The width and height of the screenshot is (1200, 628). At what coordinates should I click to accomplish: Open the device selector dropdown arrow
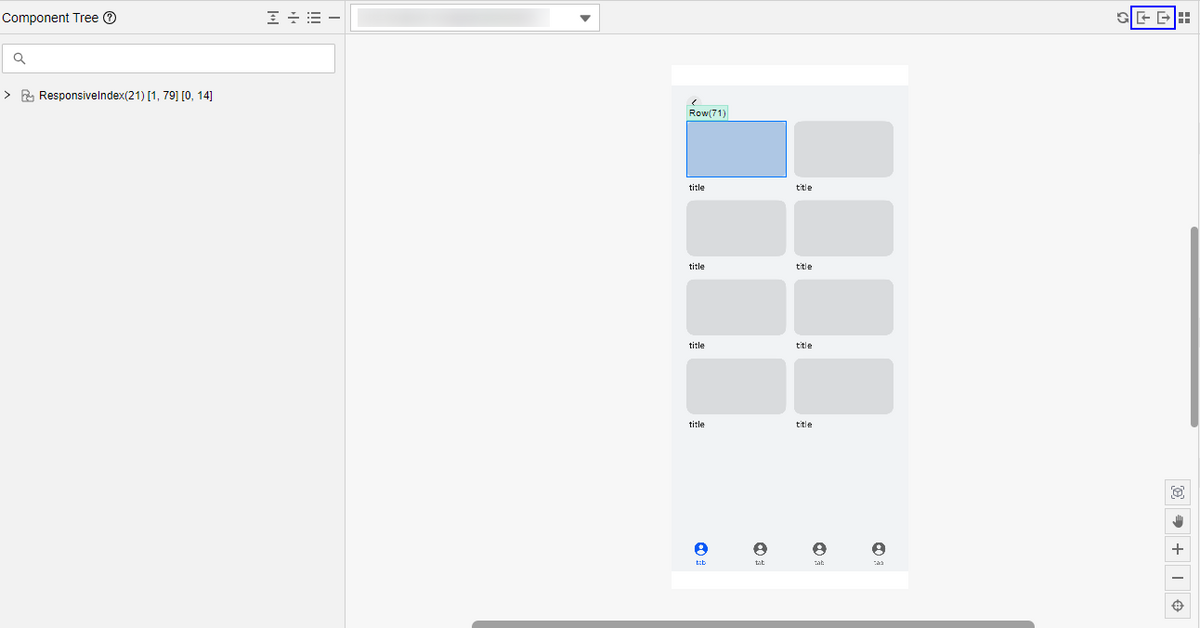pyautogui.click(x=585, y=18)
